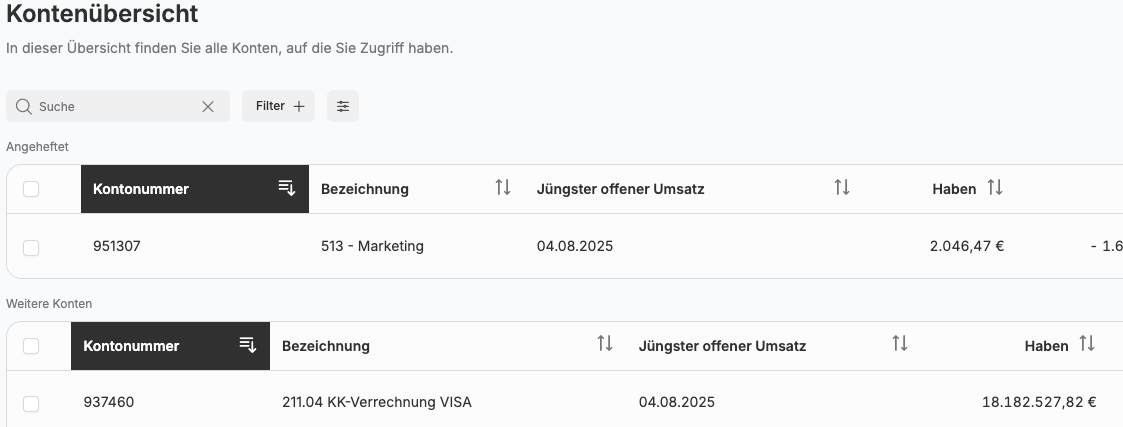Open account number 951307
The image size is (1123, 427).
(x=117, y=246)
